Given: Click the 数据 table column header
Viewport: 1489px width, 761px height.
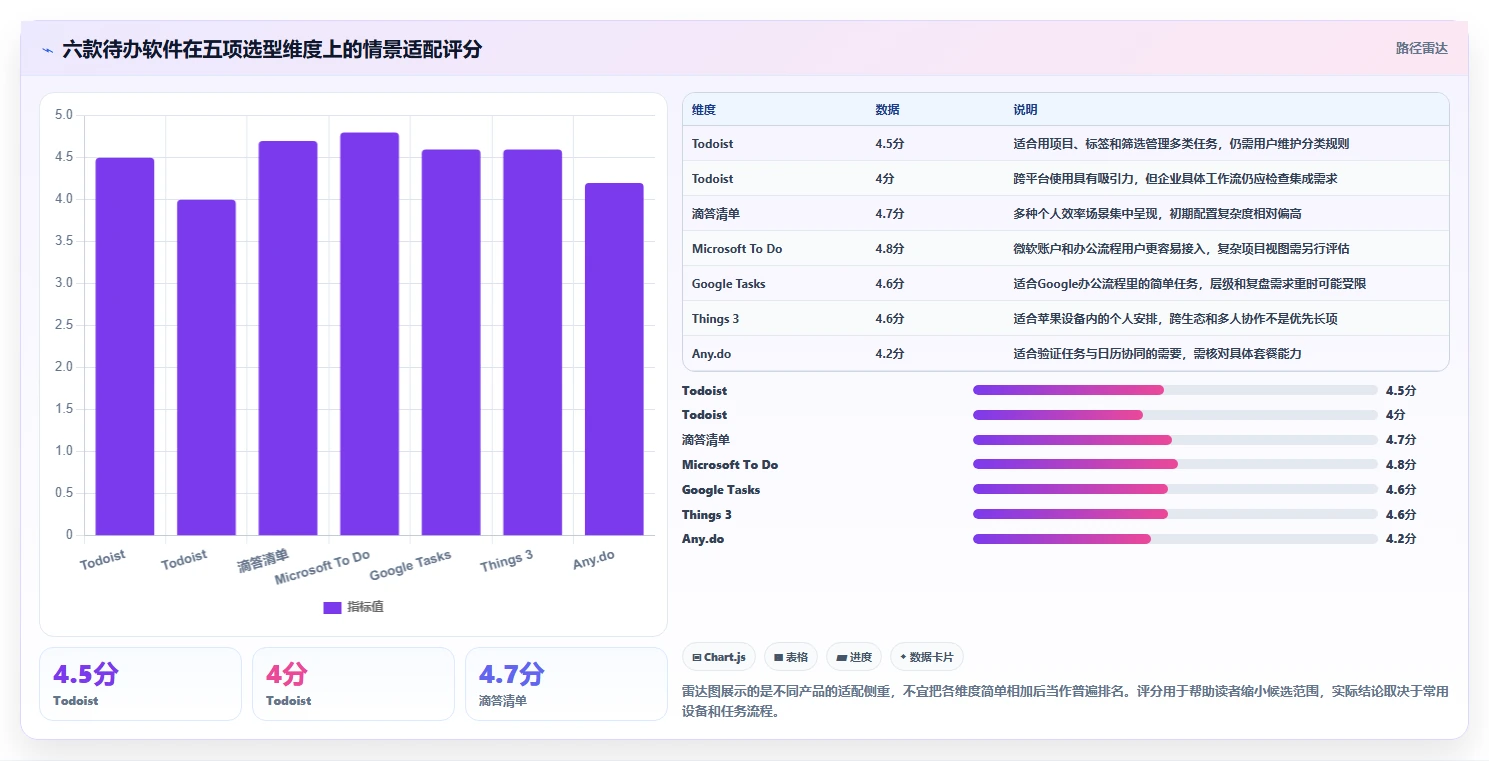Looking at the screenshot, I should [887, 110].
